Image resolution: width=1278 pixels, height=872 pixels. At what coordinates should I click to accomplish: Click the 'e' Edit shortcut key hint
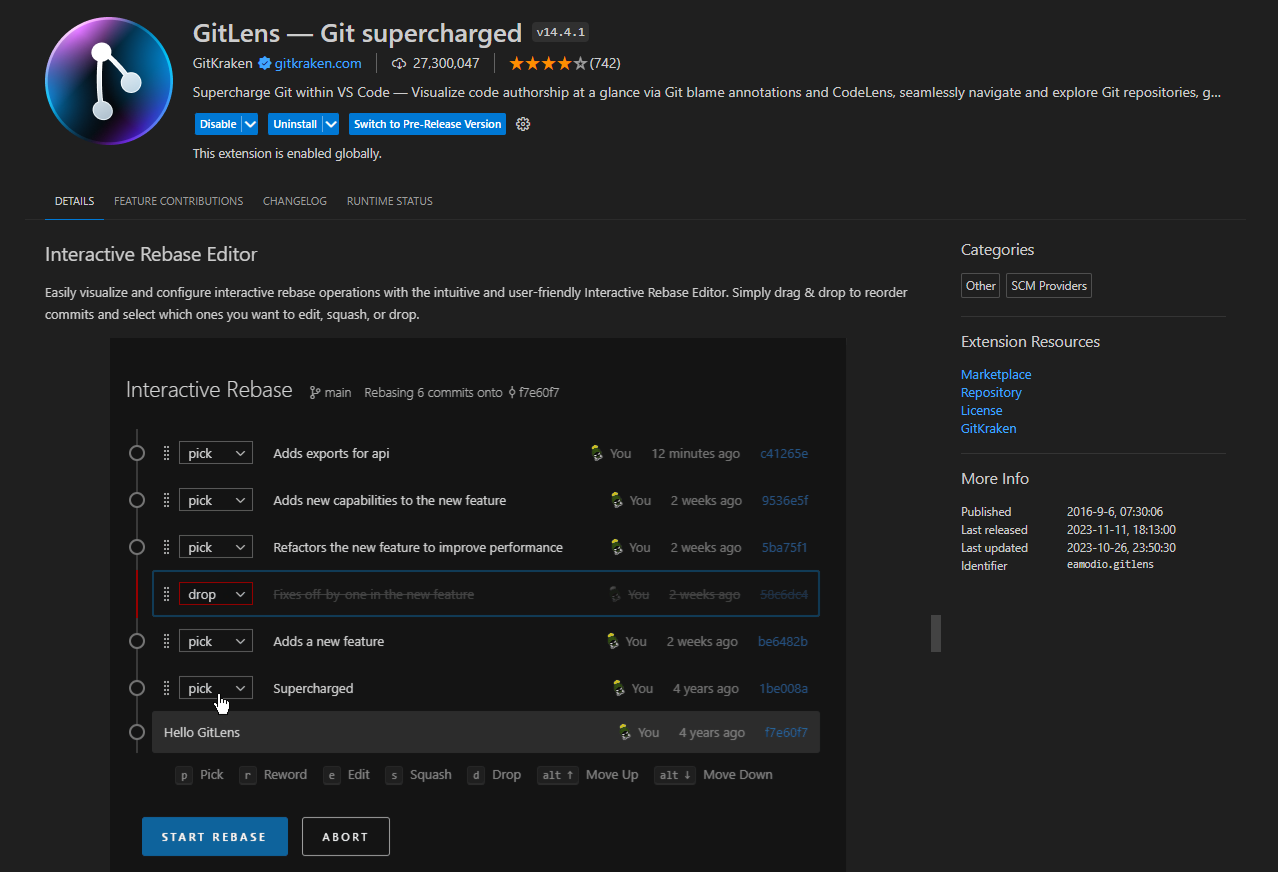tap(332, 775)
